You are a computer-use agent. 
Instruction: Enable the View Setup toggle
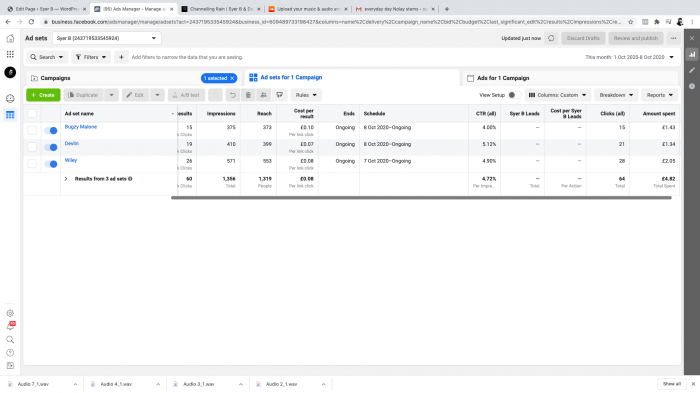click(514, 95)
